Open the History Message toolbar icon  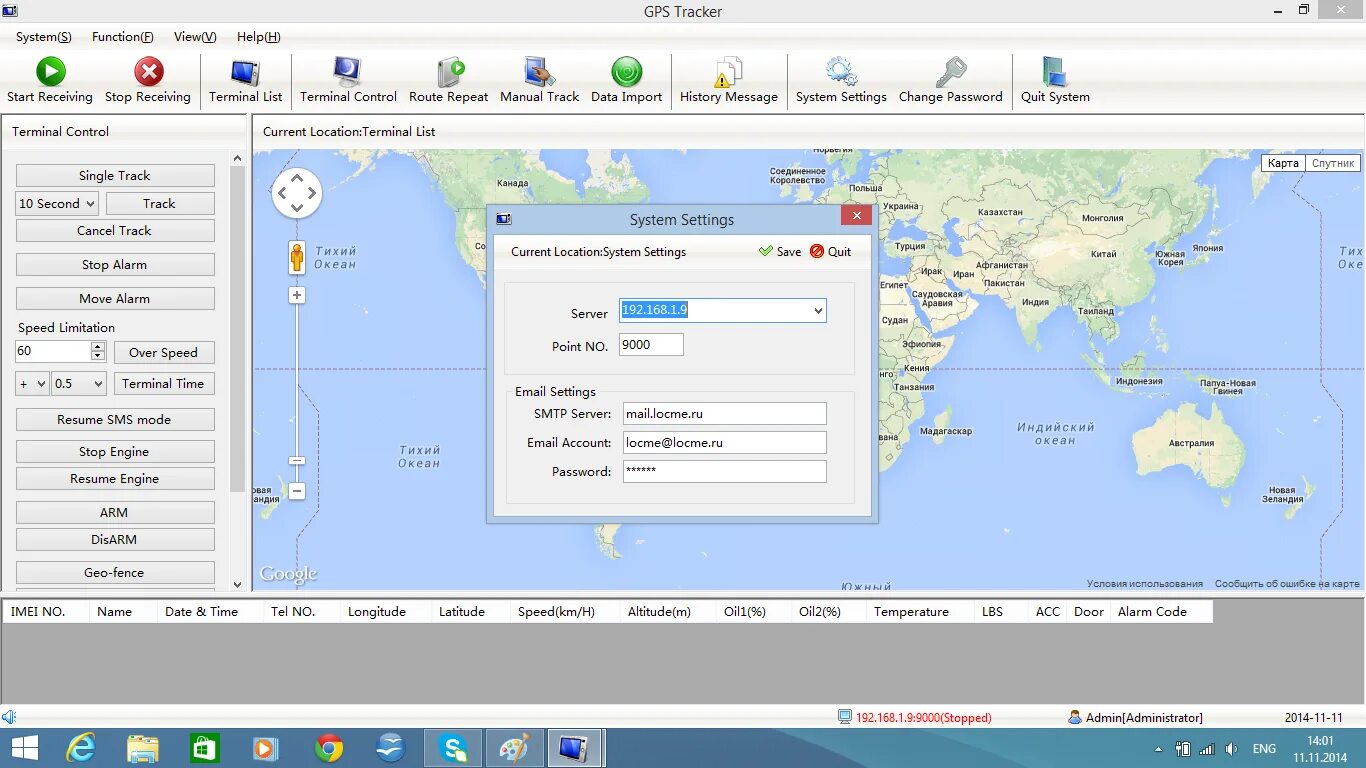(728, 72)
